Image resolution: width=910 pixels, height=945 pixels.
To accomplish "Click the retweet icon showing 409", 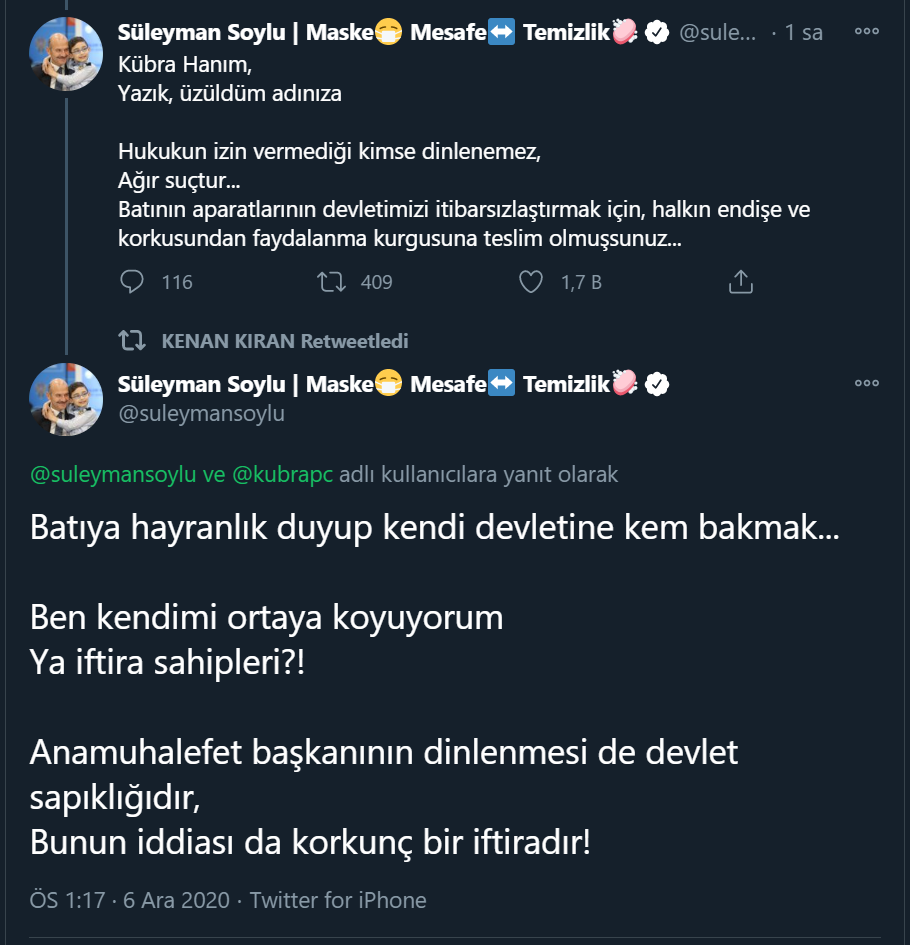I will point(330,282).
